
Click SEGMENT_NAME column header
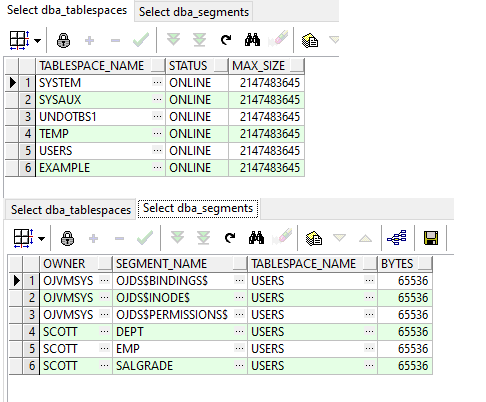point(180,264)
